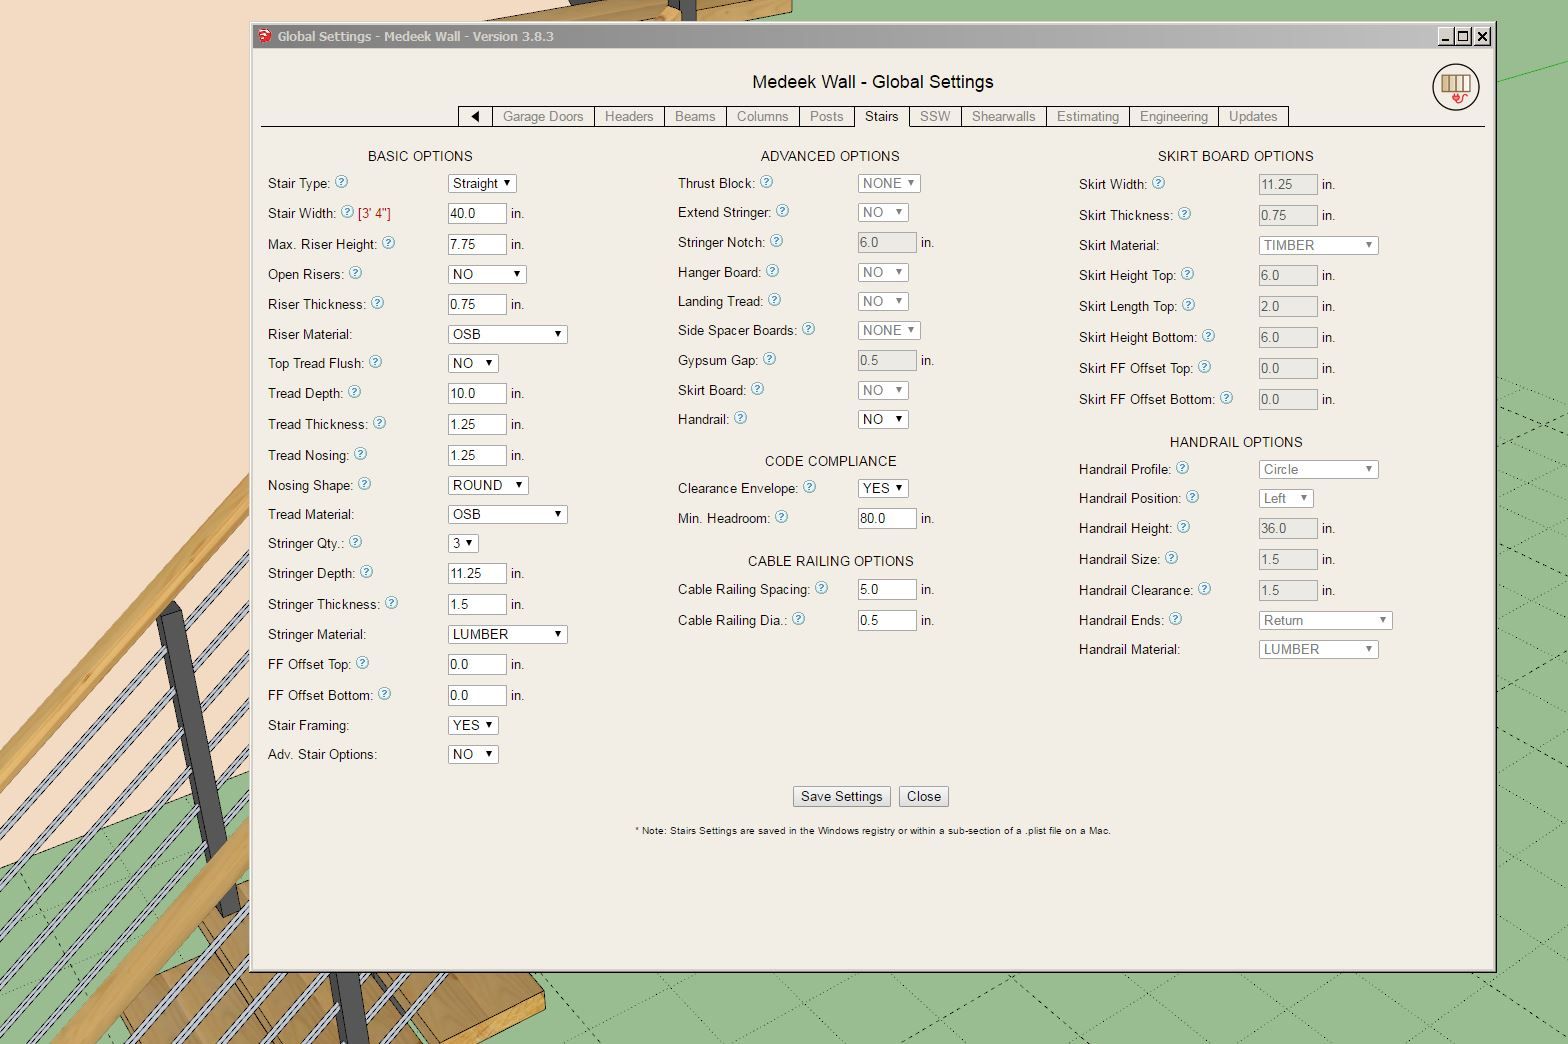Click help icon for Handrail Clearance
This screenshot has width=1568, height=1044.
click(1204, 589)
